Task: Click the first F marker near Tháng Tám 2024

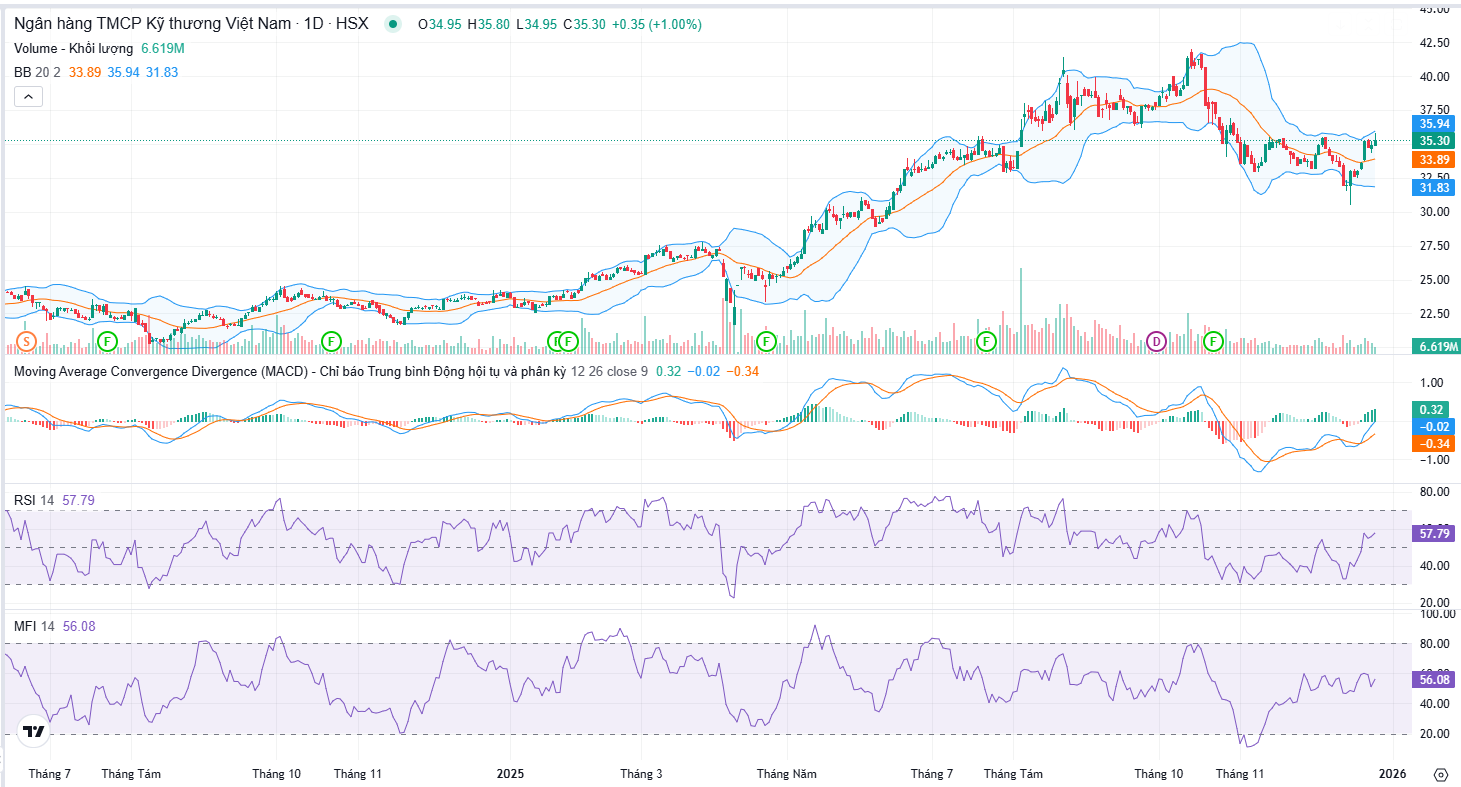Action: click(107, 342)
